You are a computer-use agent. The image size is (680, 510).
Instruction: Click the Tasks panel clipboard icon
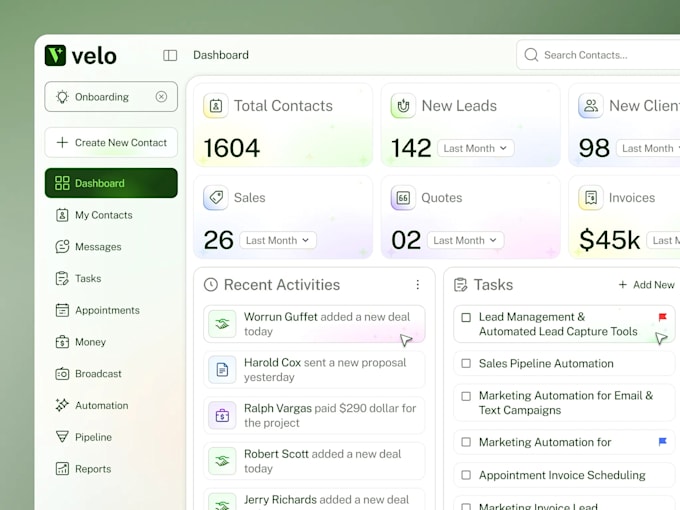pos(461,285)
